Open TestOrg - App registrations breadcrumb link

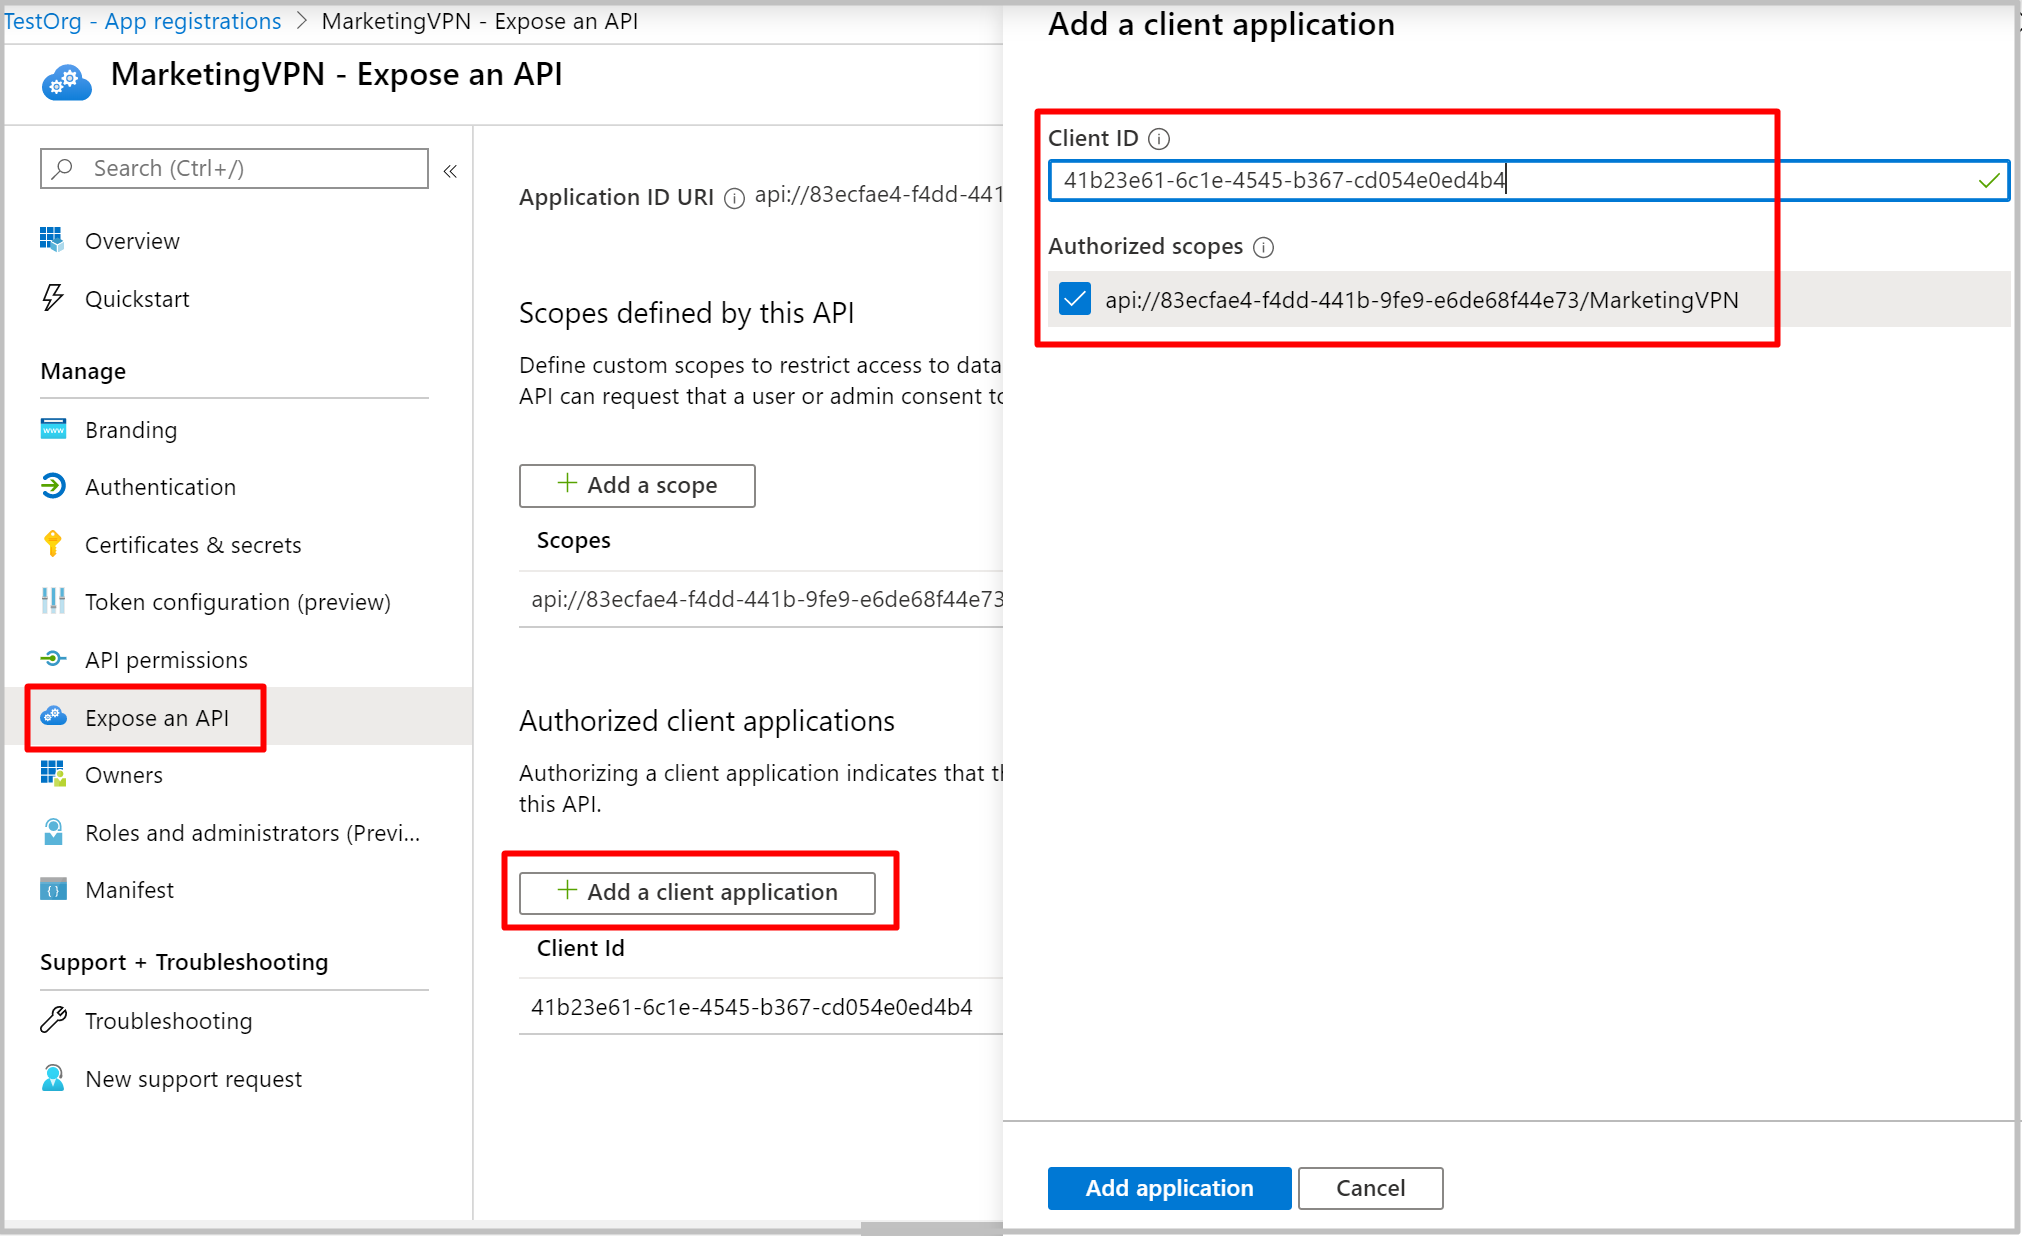pyautogui.click(x=143, y=21)
